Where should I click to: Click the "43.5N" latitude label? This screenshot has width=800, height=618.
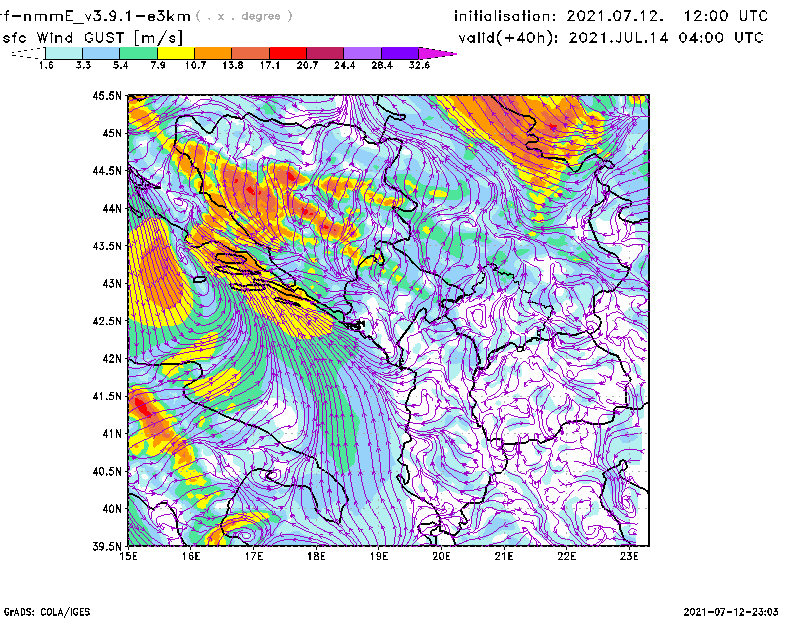click(x=108, y=246)
